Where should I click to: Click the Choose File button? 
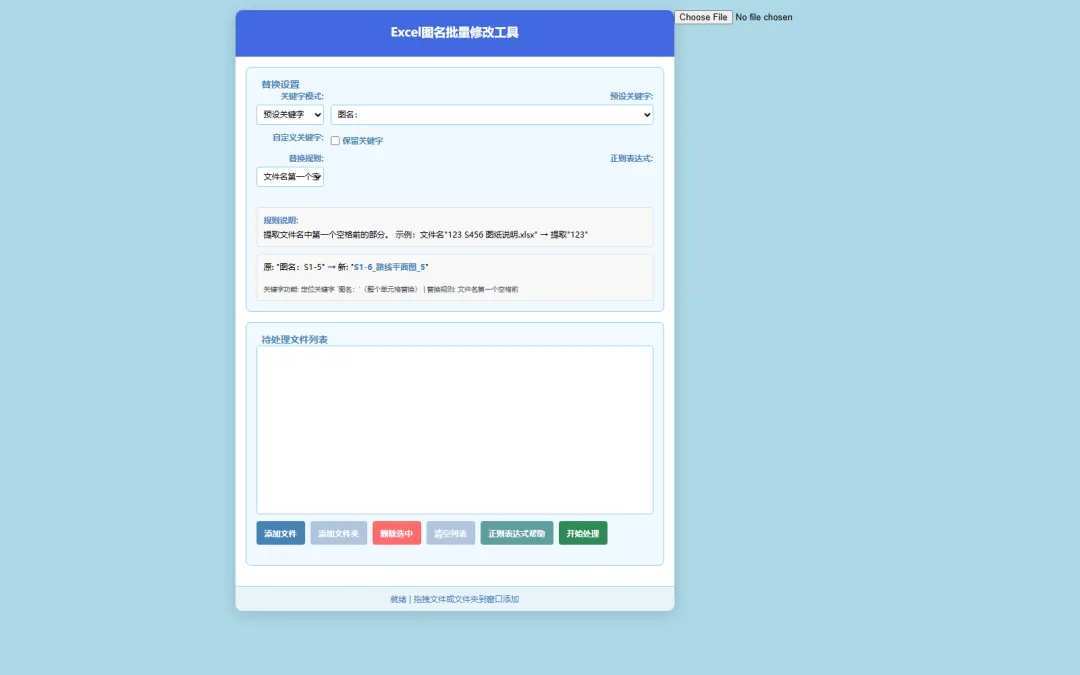pos(703,17)
